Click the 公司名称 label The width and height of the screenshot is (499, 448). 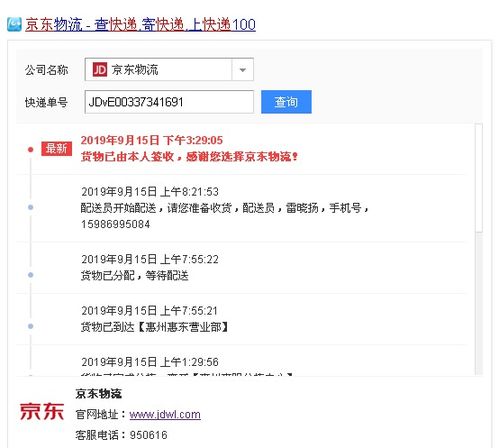coord(46,70)
